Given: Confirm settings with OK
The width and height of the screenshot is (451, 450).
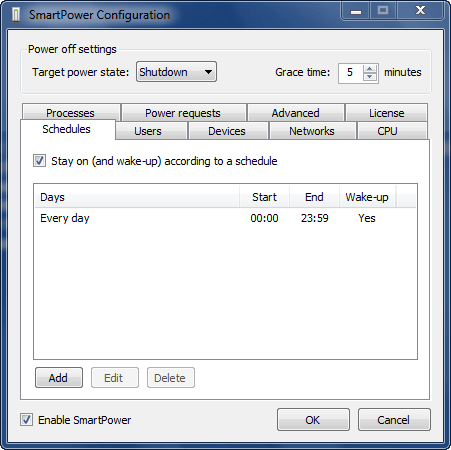Looking at the screenshot, I should [313, 420].
